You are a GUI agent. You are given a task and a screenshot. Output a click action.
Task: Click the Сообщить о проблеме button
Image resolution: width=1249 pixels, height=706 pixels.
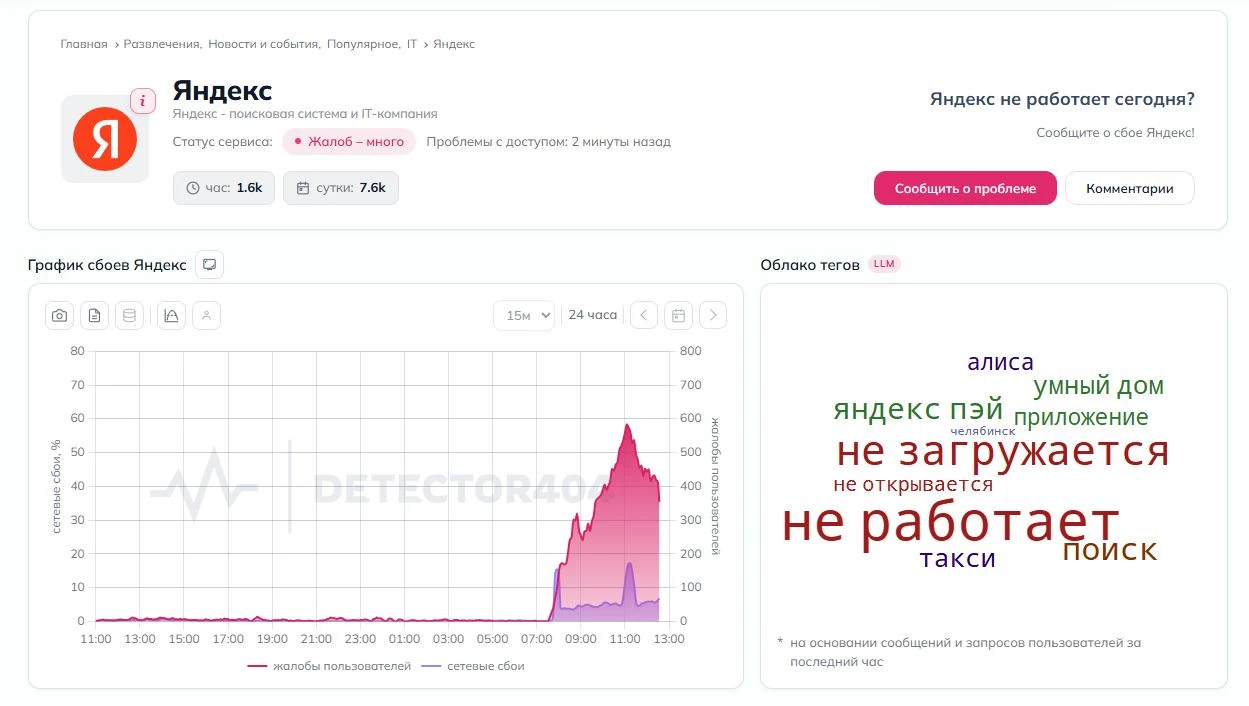(965, 188)
